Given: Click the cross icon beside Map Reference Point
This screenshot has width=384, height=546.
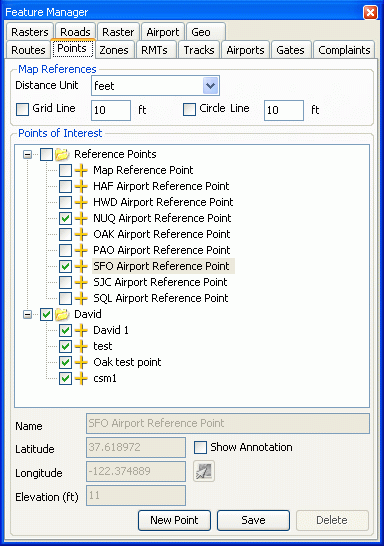Looking at the screenshot, I should [81, 170].
